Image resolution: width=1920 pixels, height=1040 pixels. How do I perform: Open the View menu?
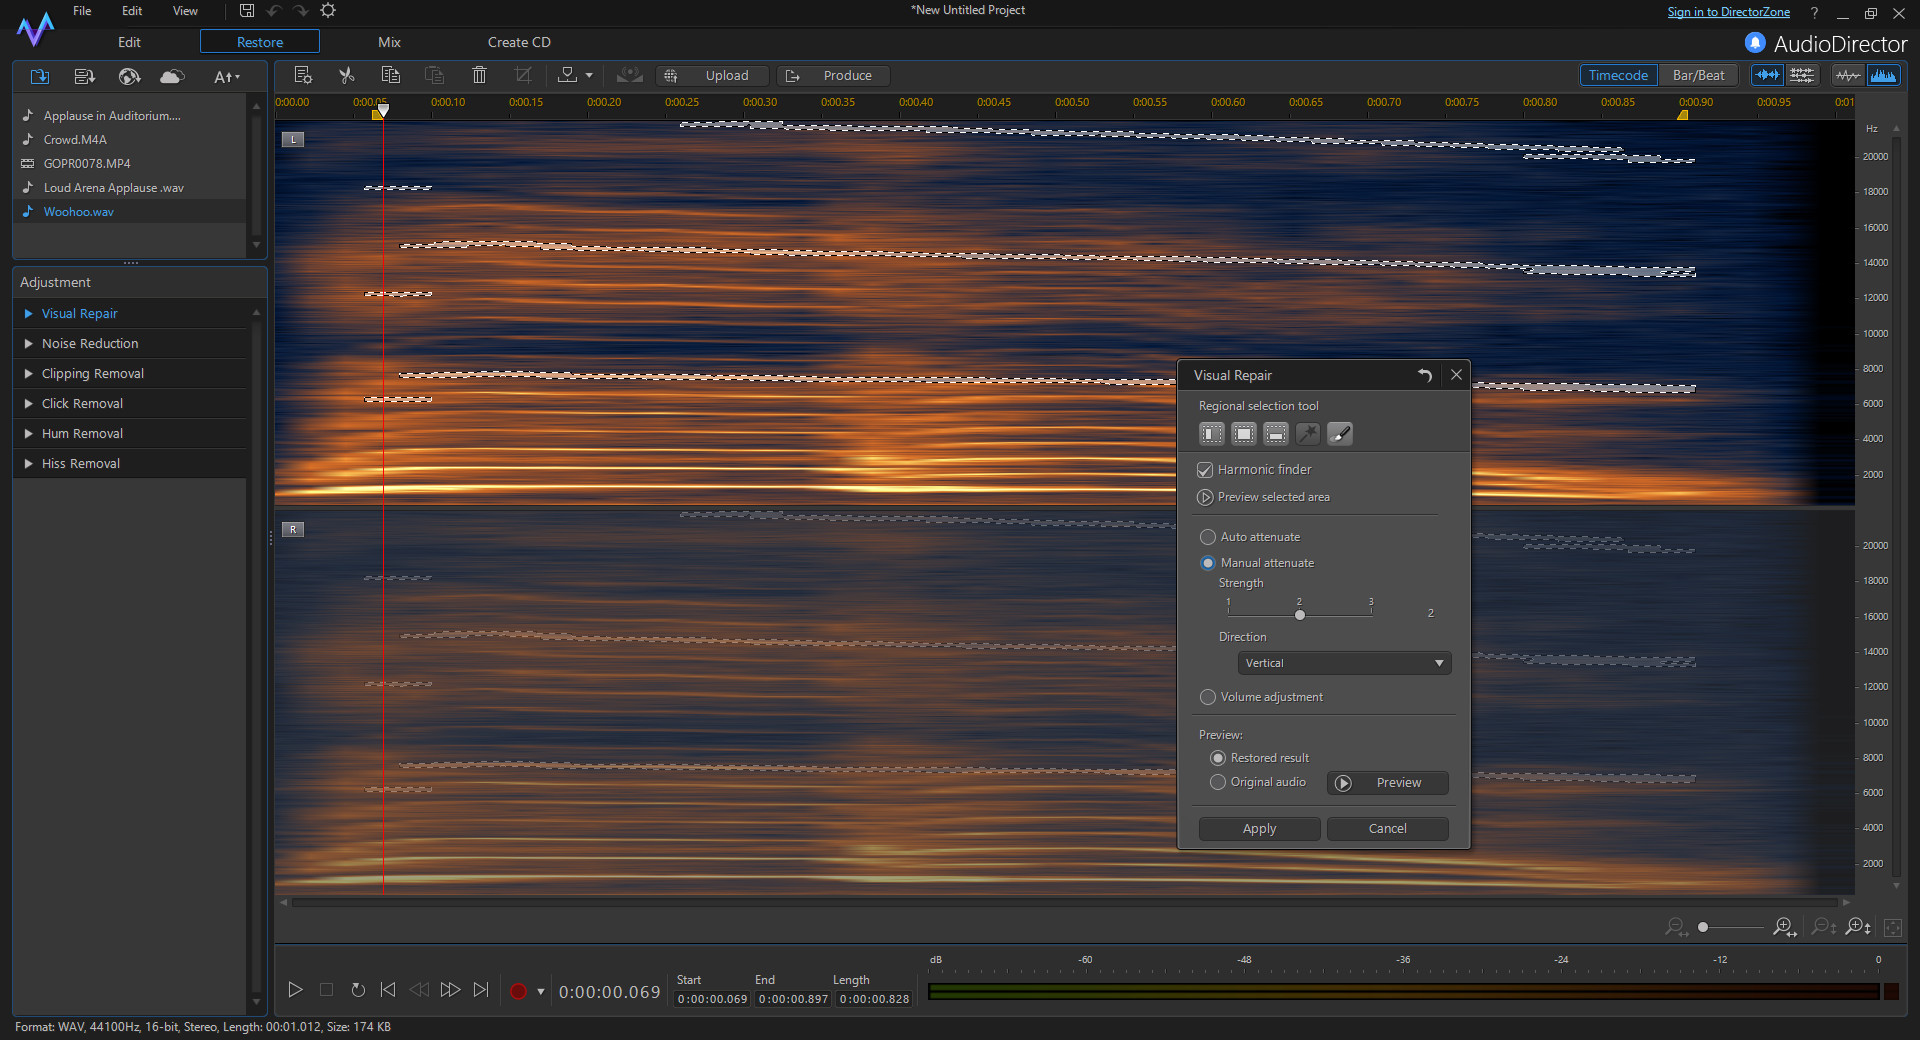pos(185,11)
